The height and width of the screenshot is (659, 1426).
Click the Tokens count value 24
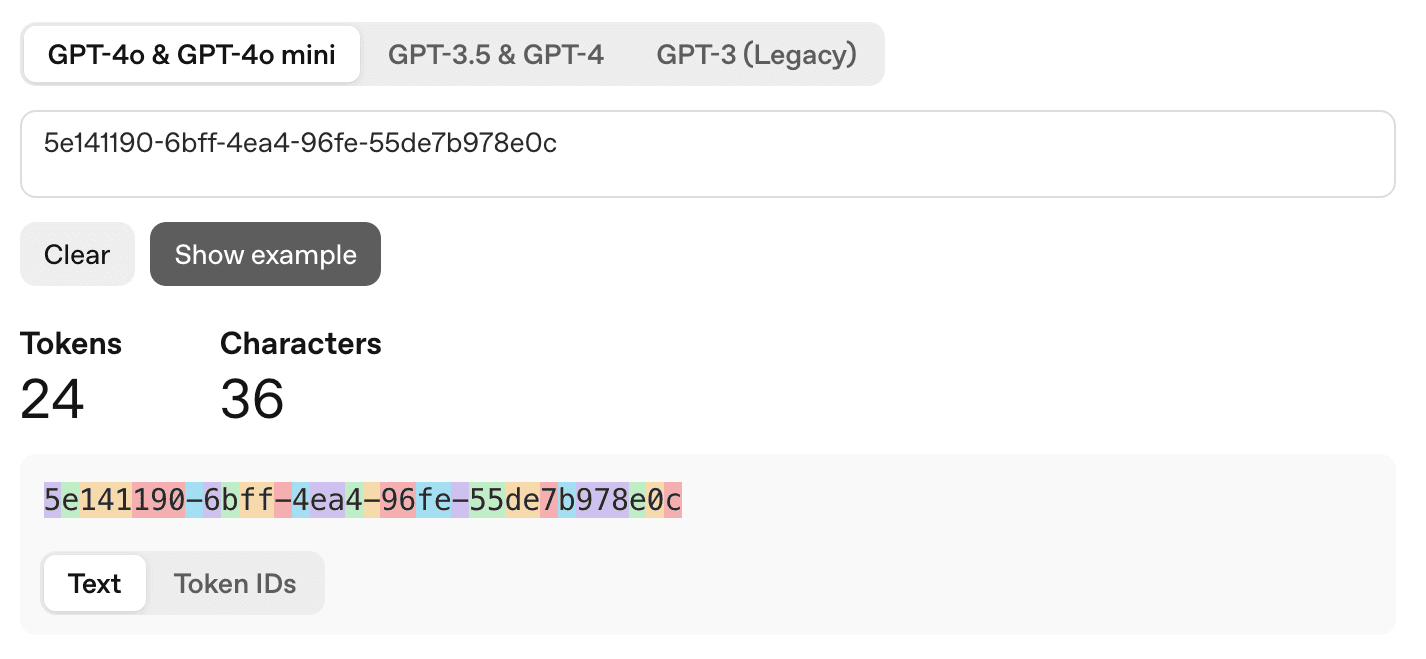coord(51,398)
